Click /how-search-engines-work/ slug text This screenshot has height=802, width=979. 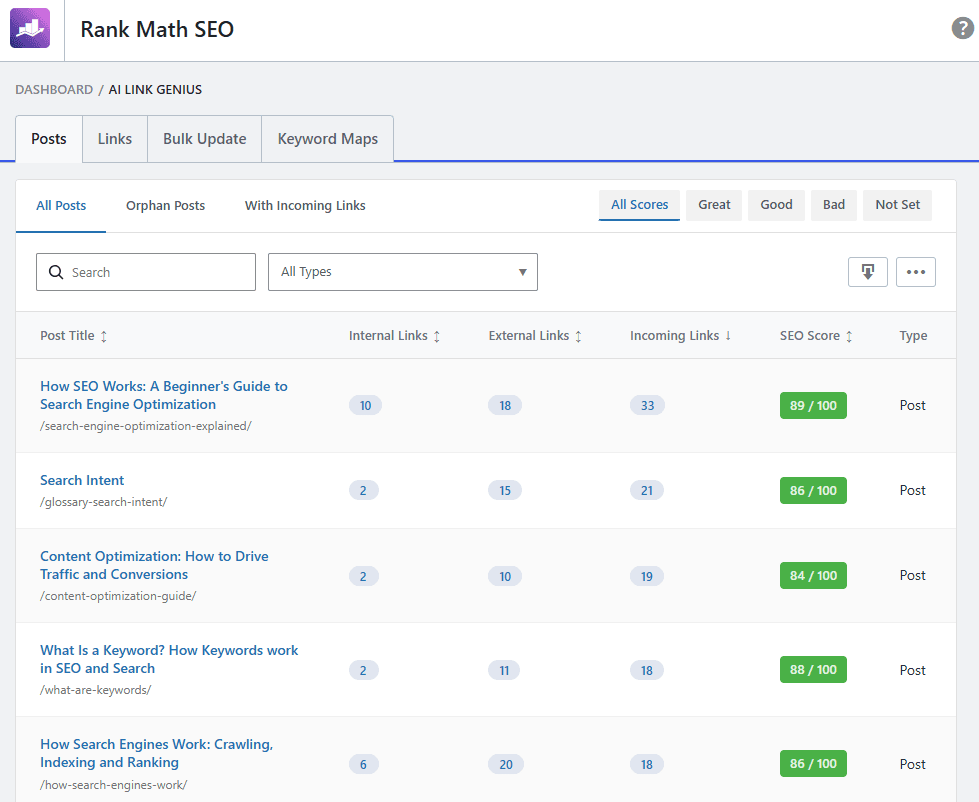114,785
